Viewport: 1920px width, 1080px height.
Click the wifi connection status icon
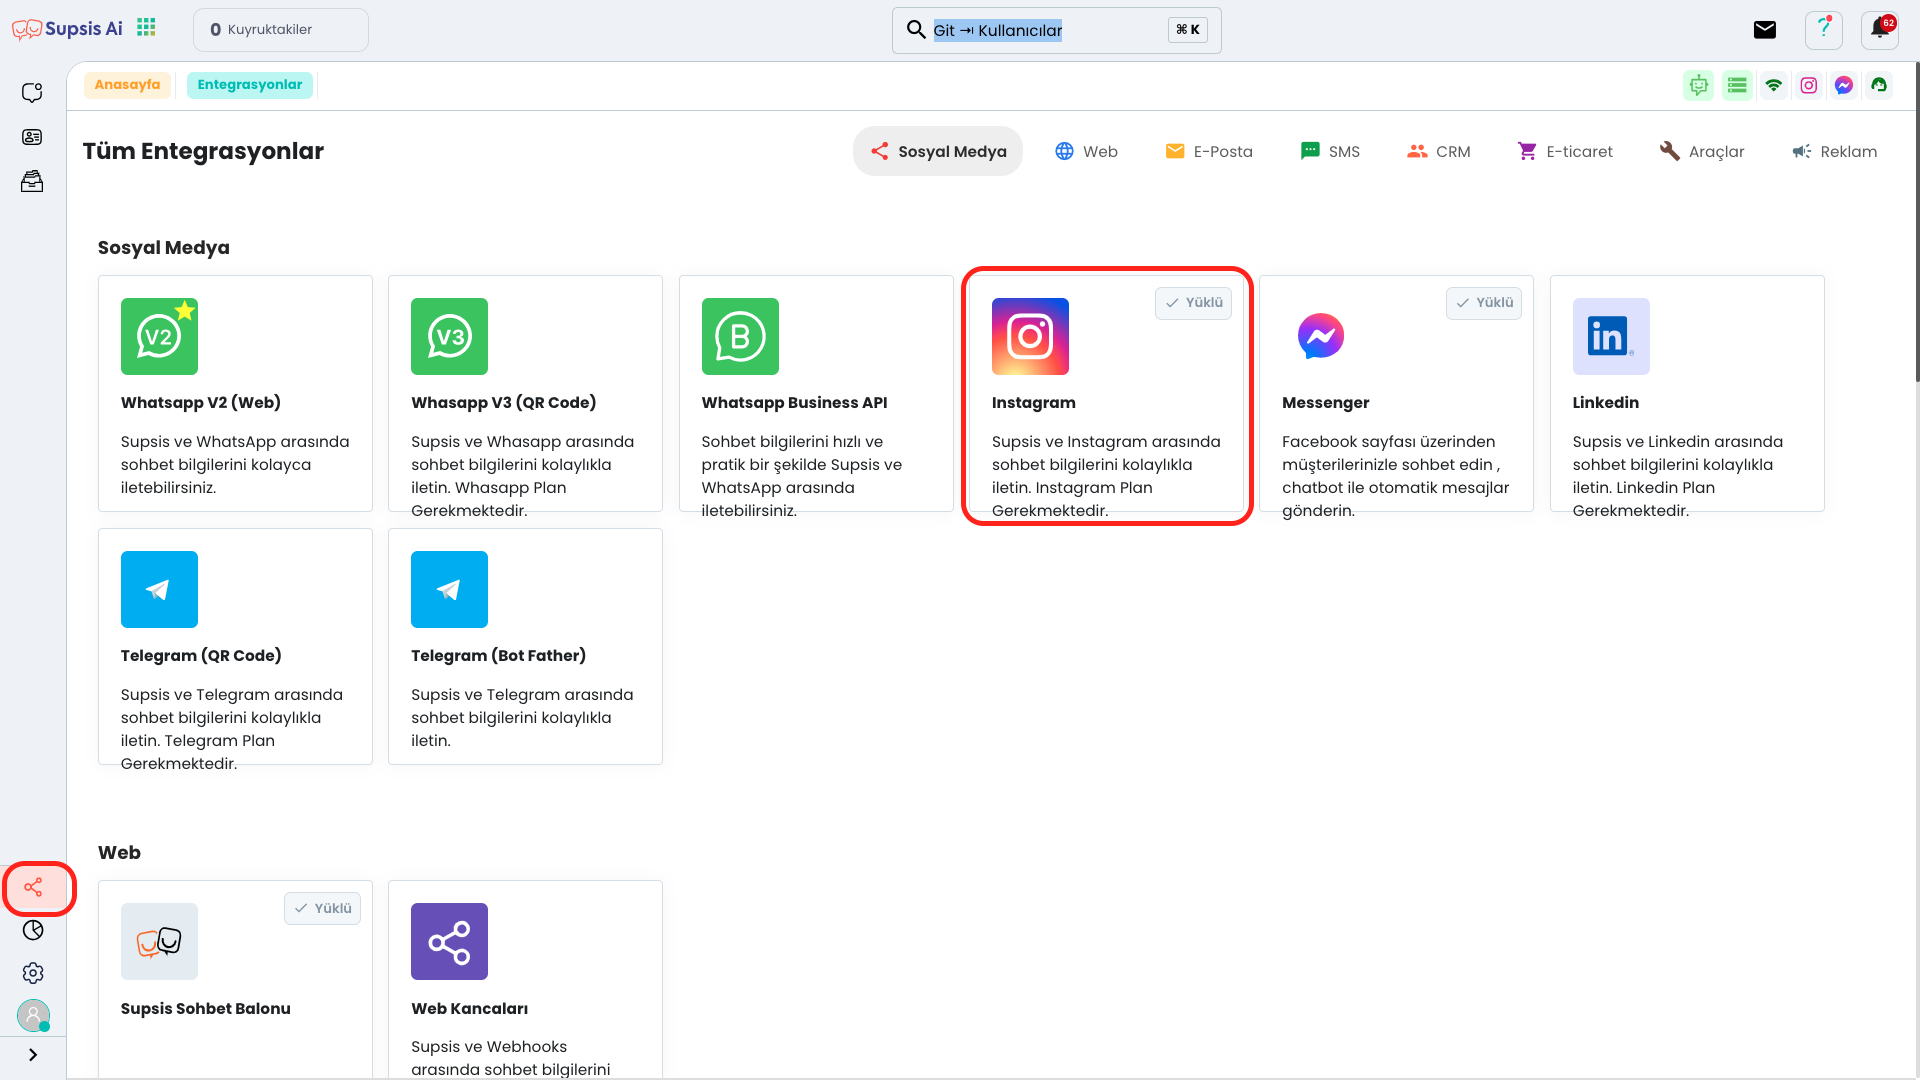pos(1774,86)
